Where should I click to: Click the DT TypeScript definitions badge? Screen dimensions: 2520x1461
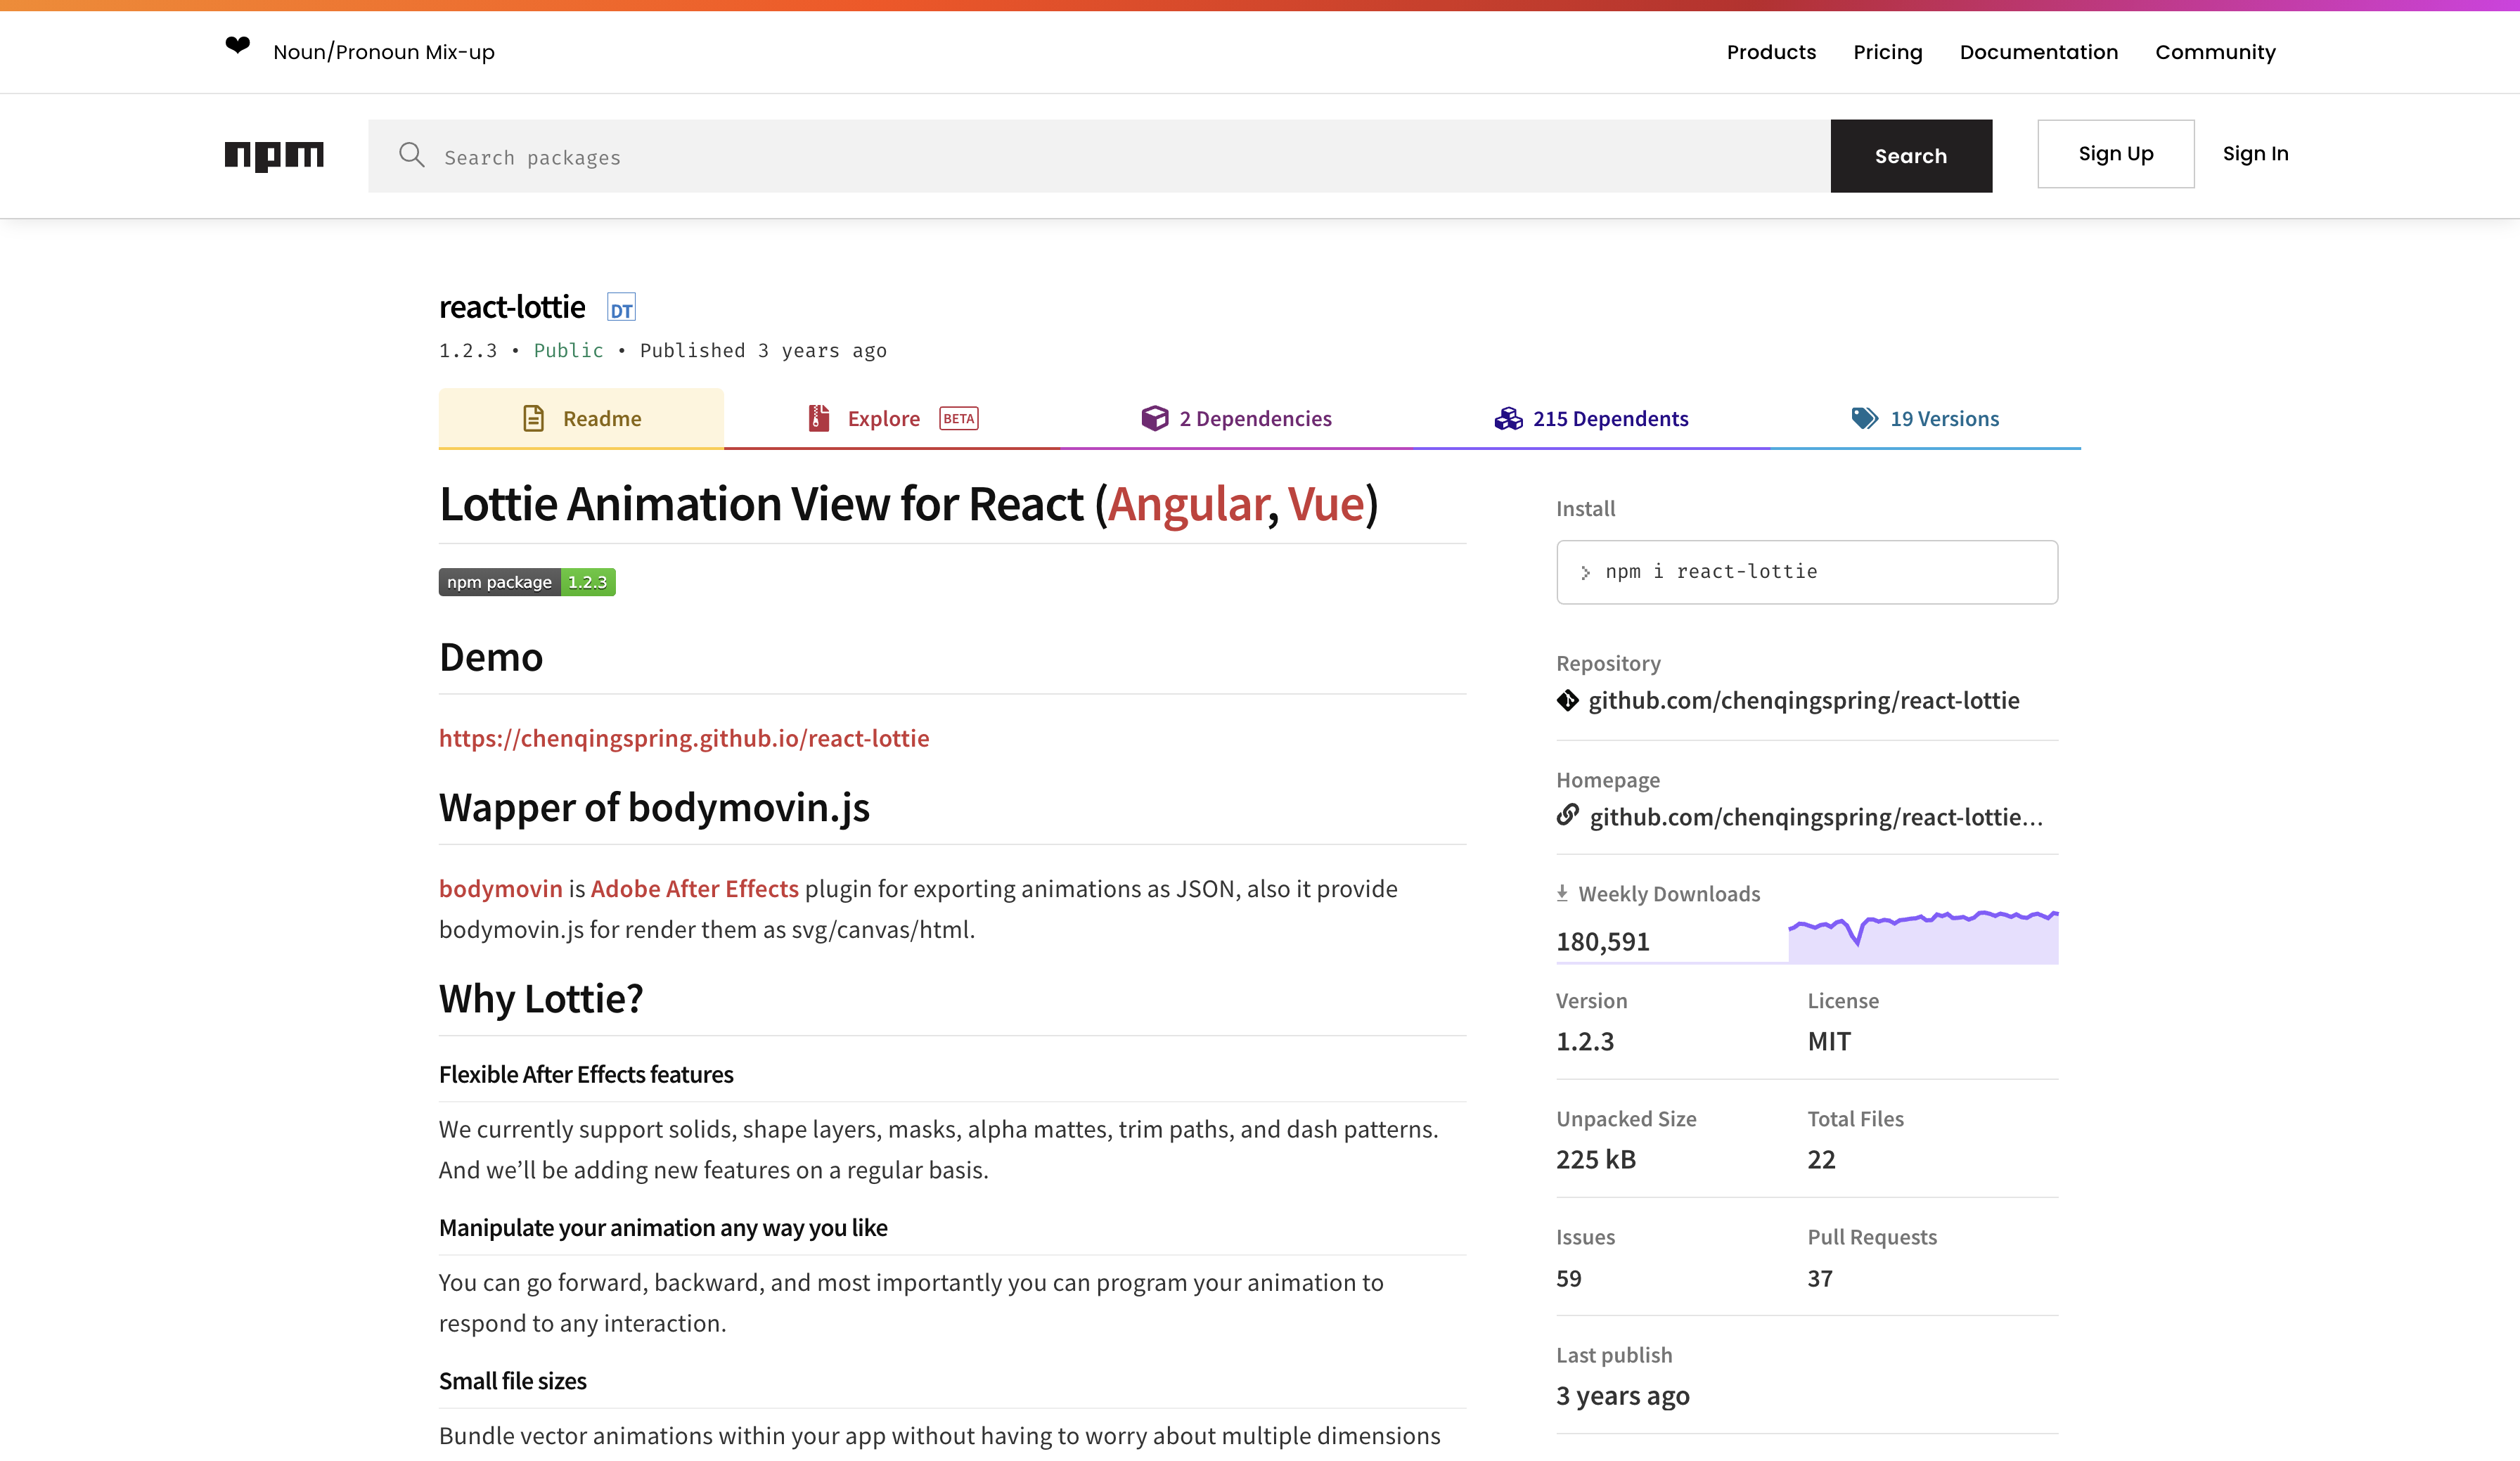pos(621,308)
